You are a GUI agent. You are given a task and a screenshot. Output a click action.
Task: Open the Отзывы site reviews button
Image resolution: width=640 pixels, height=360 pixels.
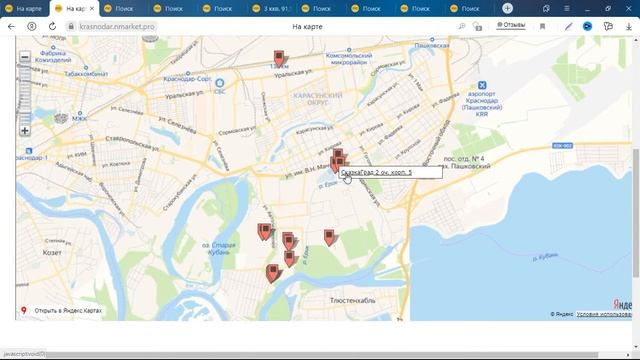pyautogui.click(x=511, y=25)
